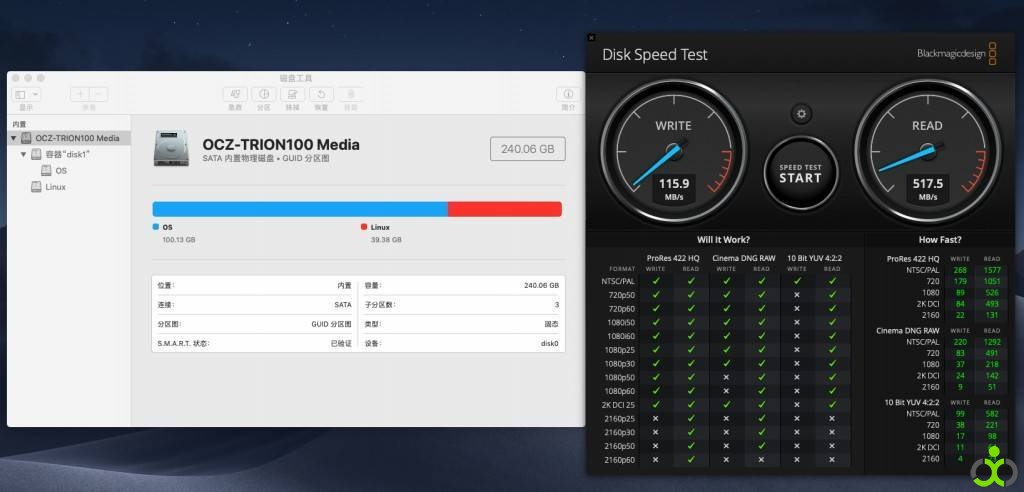Click the OS volume icon in sidebar
This screenshot has height=492, width=1024.
46,171
